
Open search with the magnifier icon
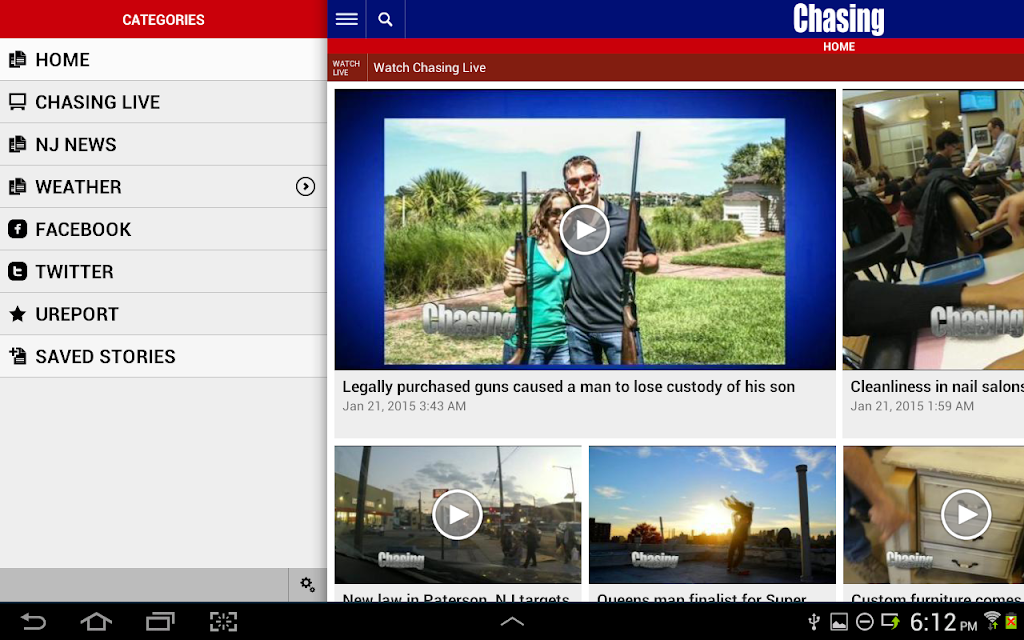(385, 19)
